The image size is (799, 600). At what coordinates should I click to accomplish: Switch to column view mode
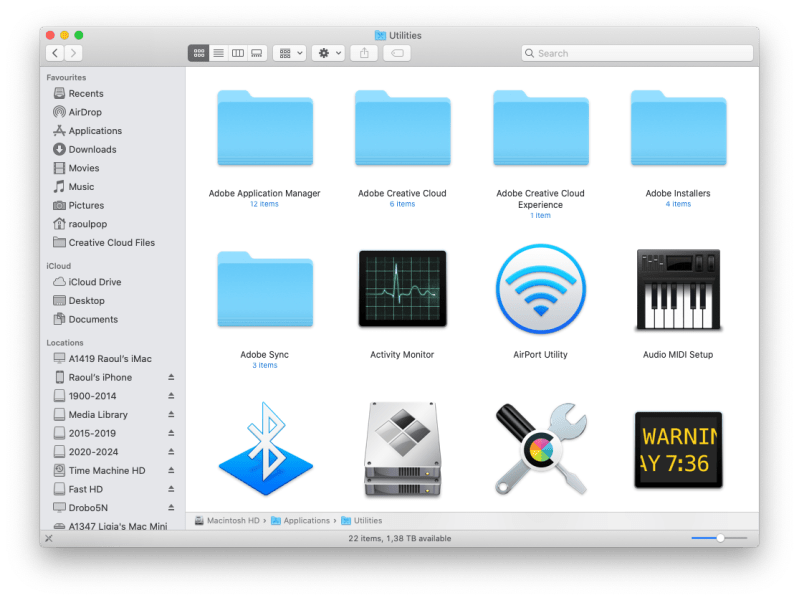tap(237, 53)
